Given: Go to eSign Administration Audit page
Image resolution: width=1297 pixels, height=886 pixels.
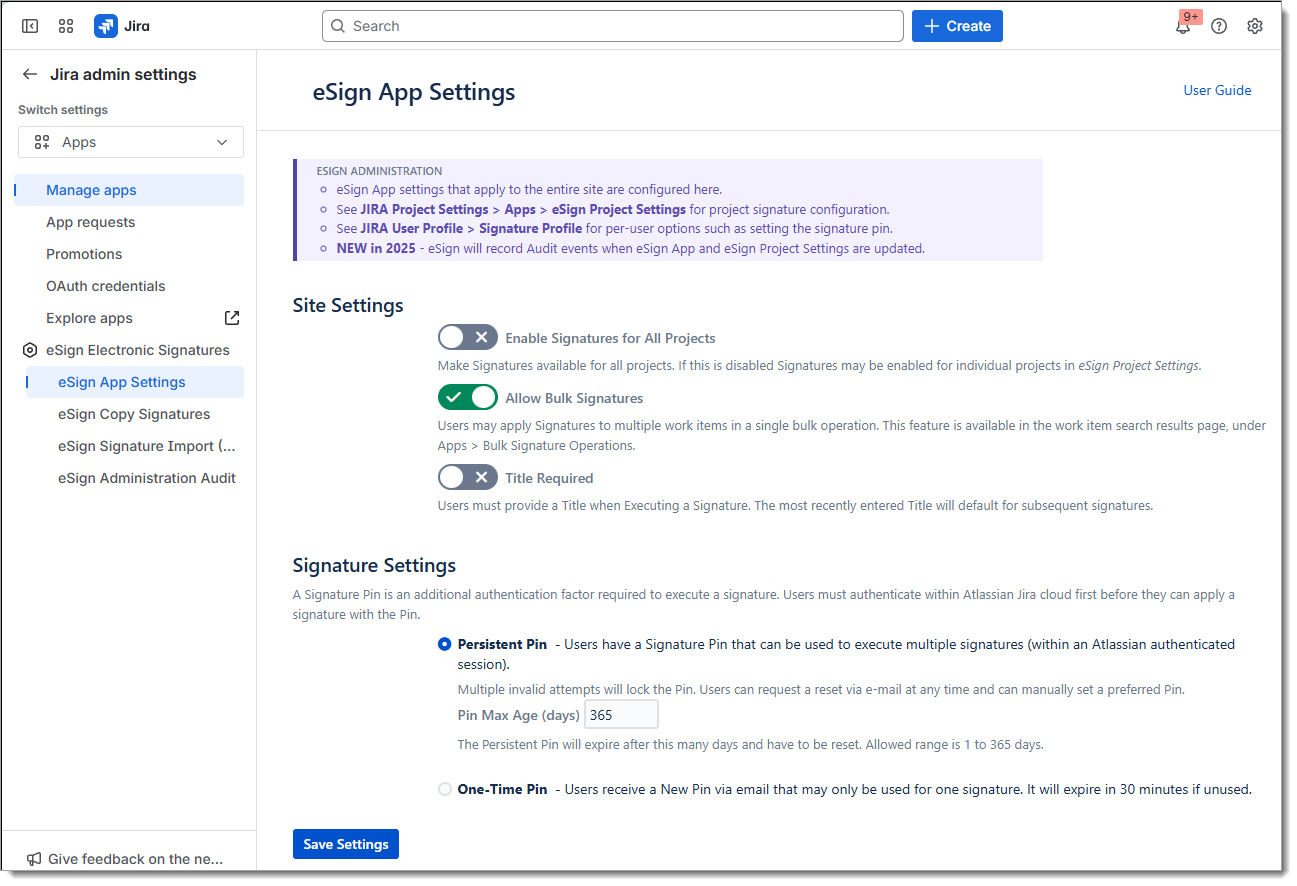Looking at the screenshot, I should (x=147, y=478).
